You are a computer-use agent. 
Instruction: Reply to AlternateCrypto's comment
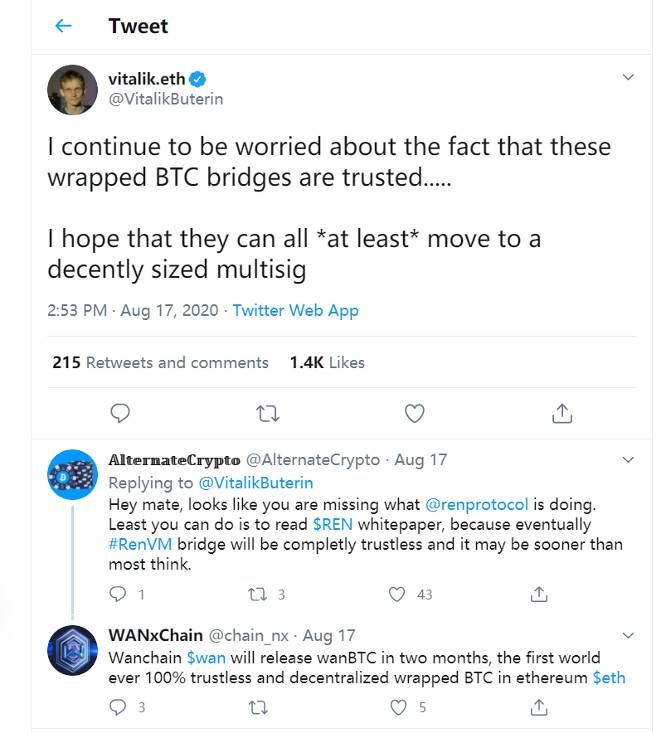118,594
